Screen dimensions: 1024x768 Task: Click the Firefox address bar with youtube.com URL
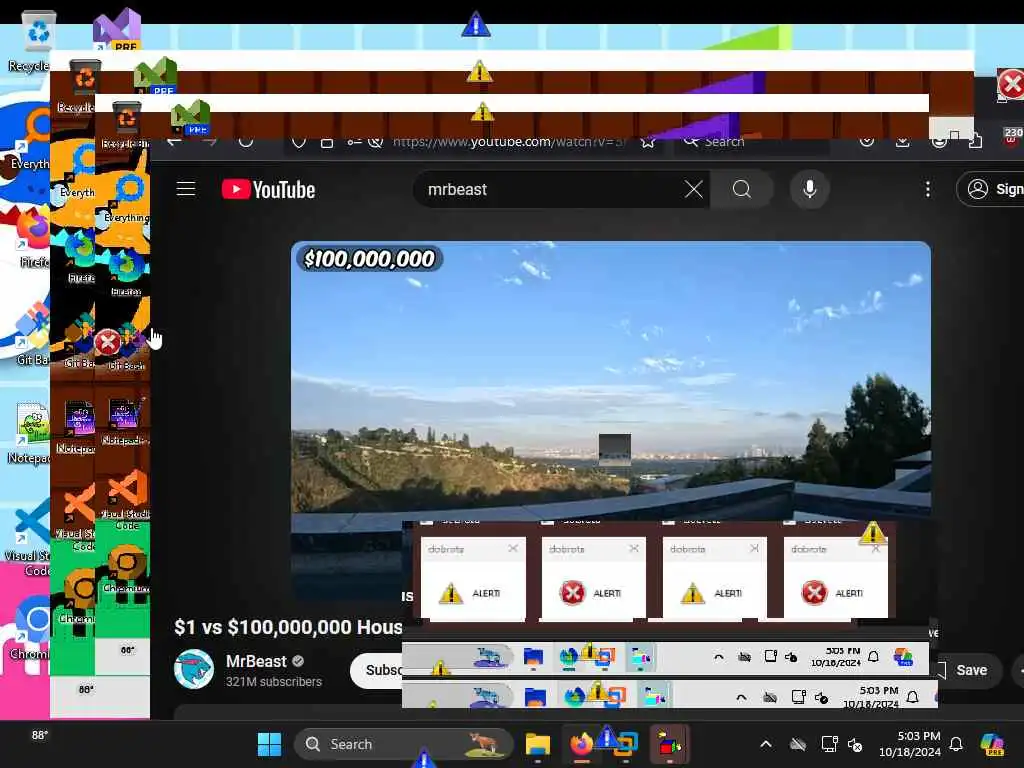click(509, 142)
